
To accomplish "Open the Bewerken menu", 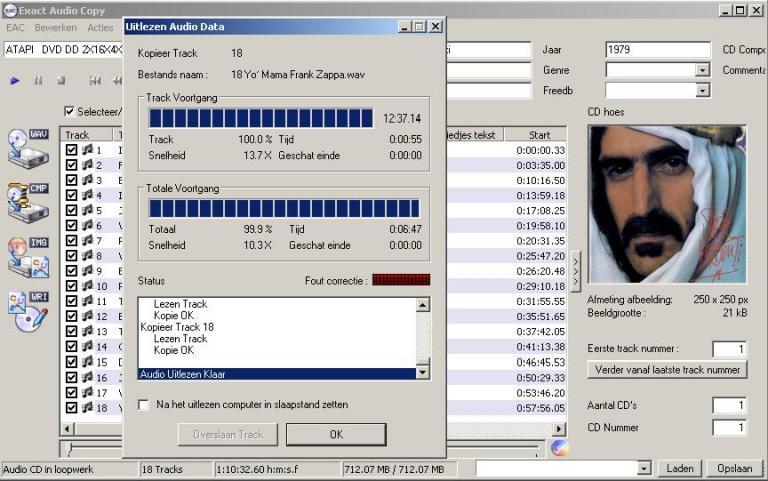I will click(x=56, y=28).
